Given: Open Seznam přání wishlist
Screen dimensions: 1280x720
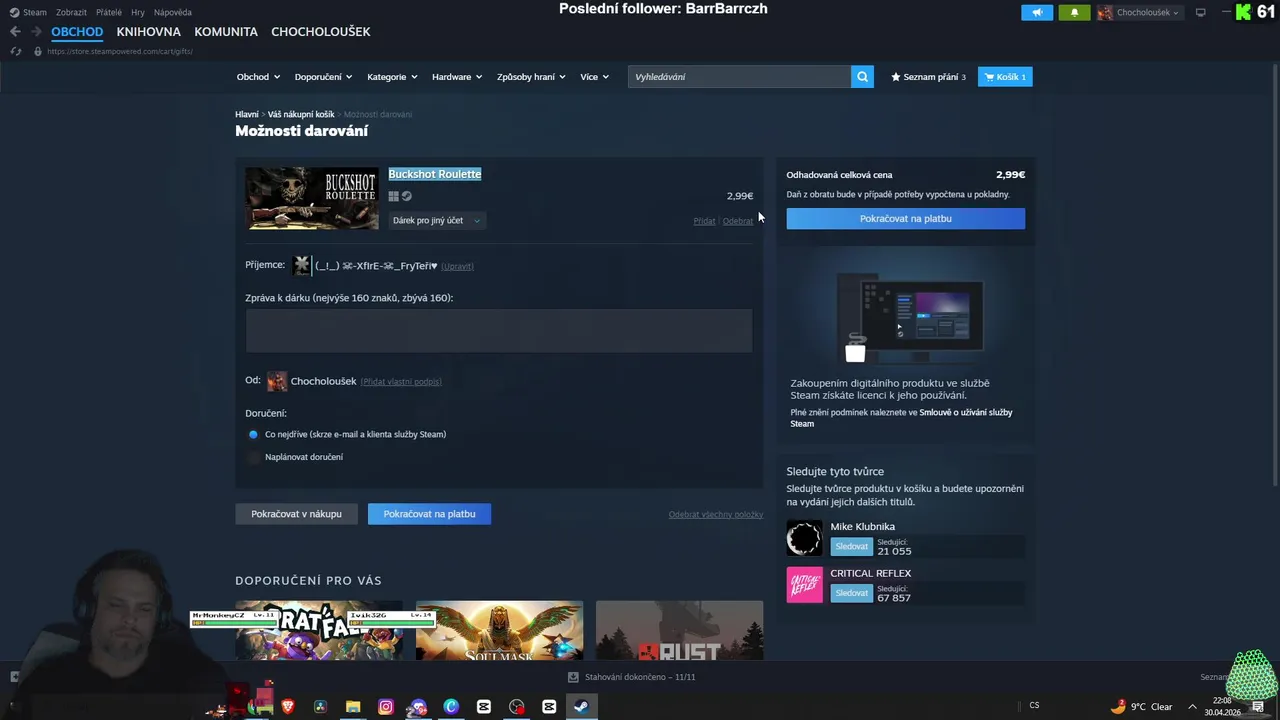Looking at the screenshot, I should point(928,77).
